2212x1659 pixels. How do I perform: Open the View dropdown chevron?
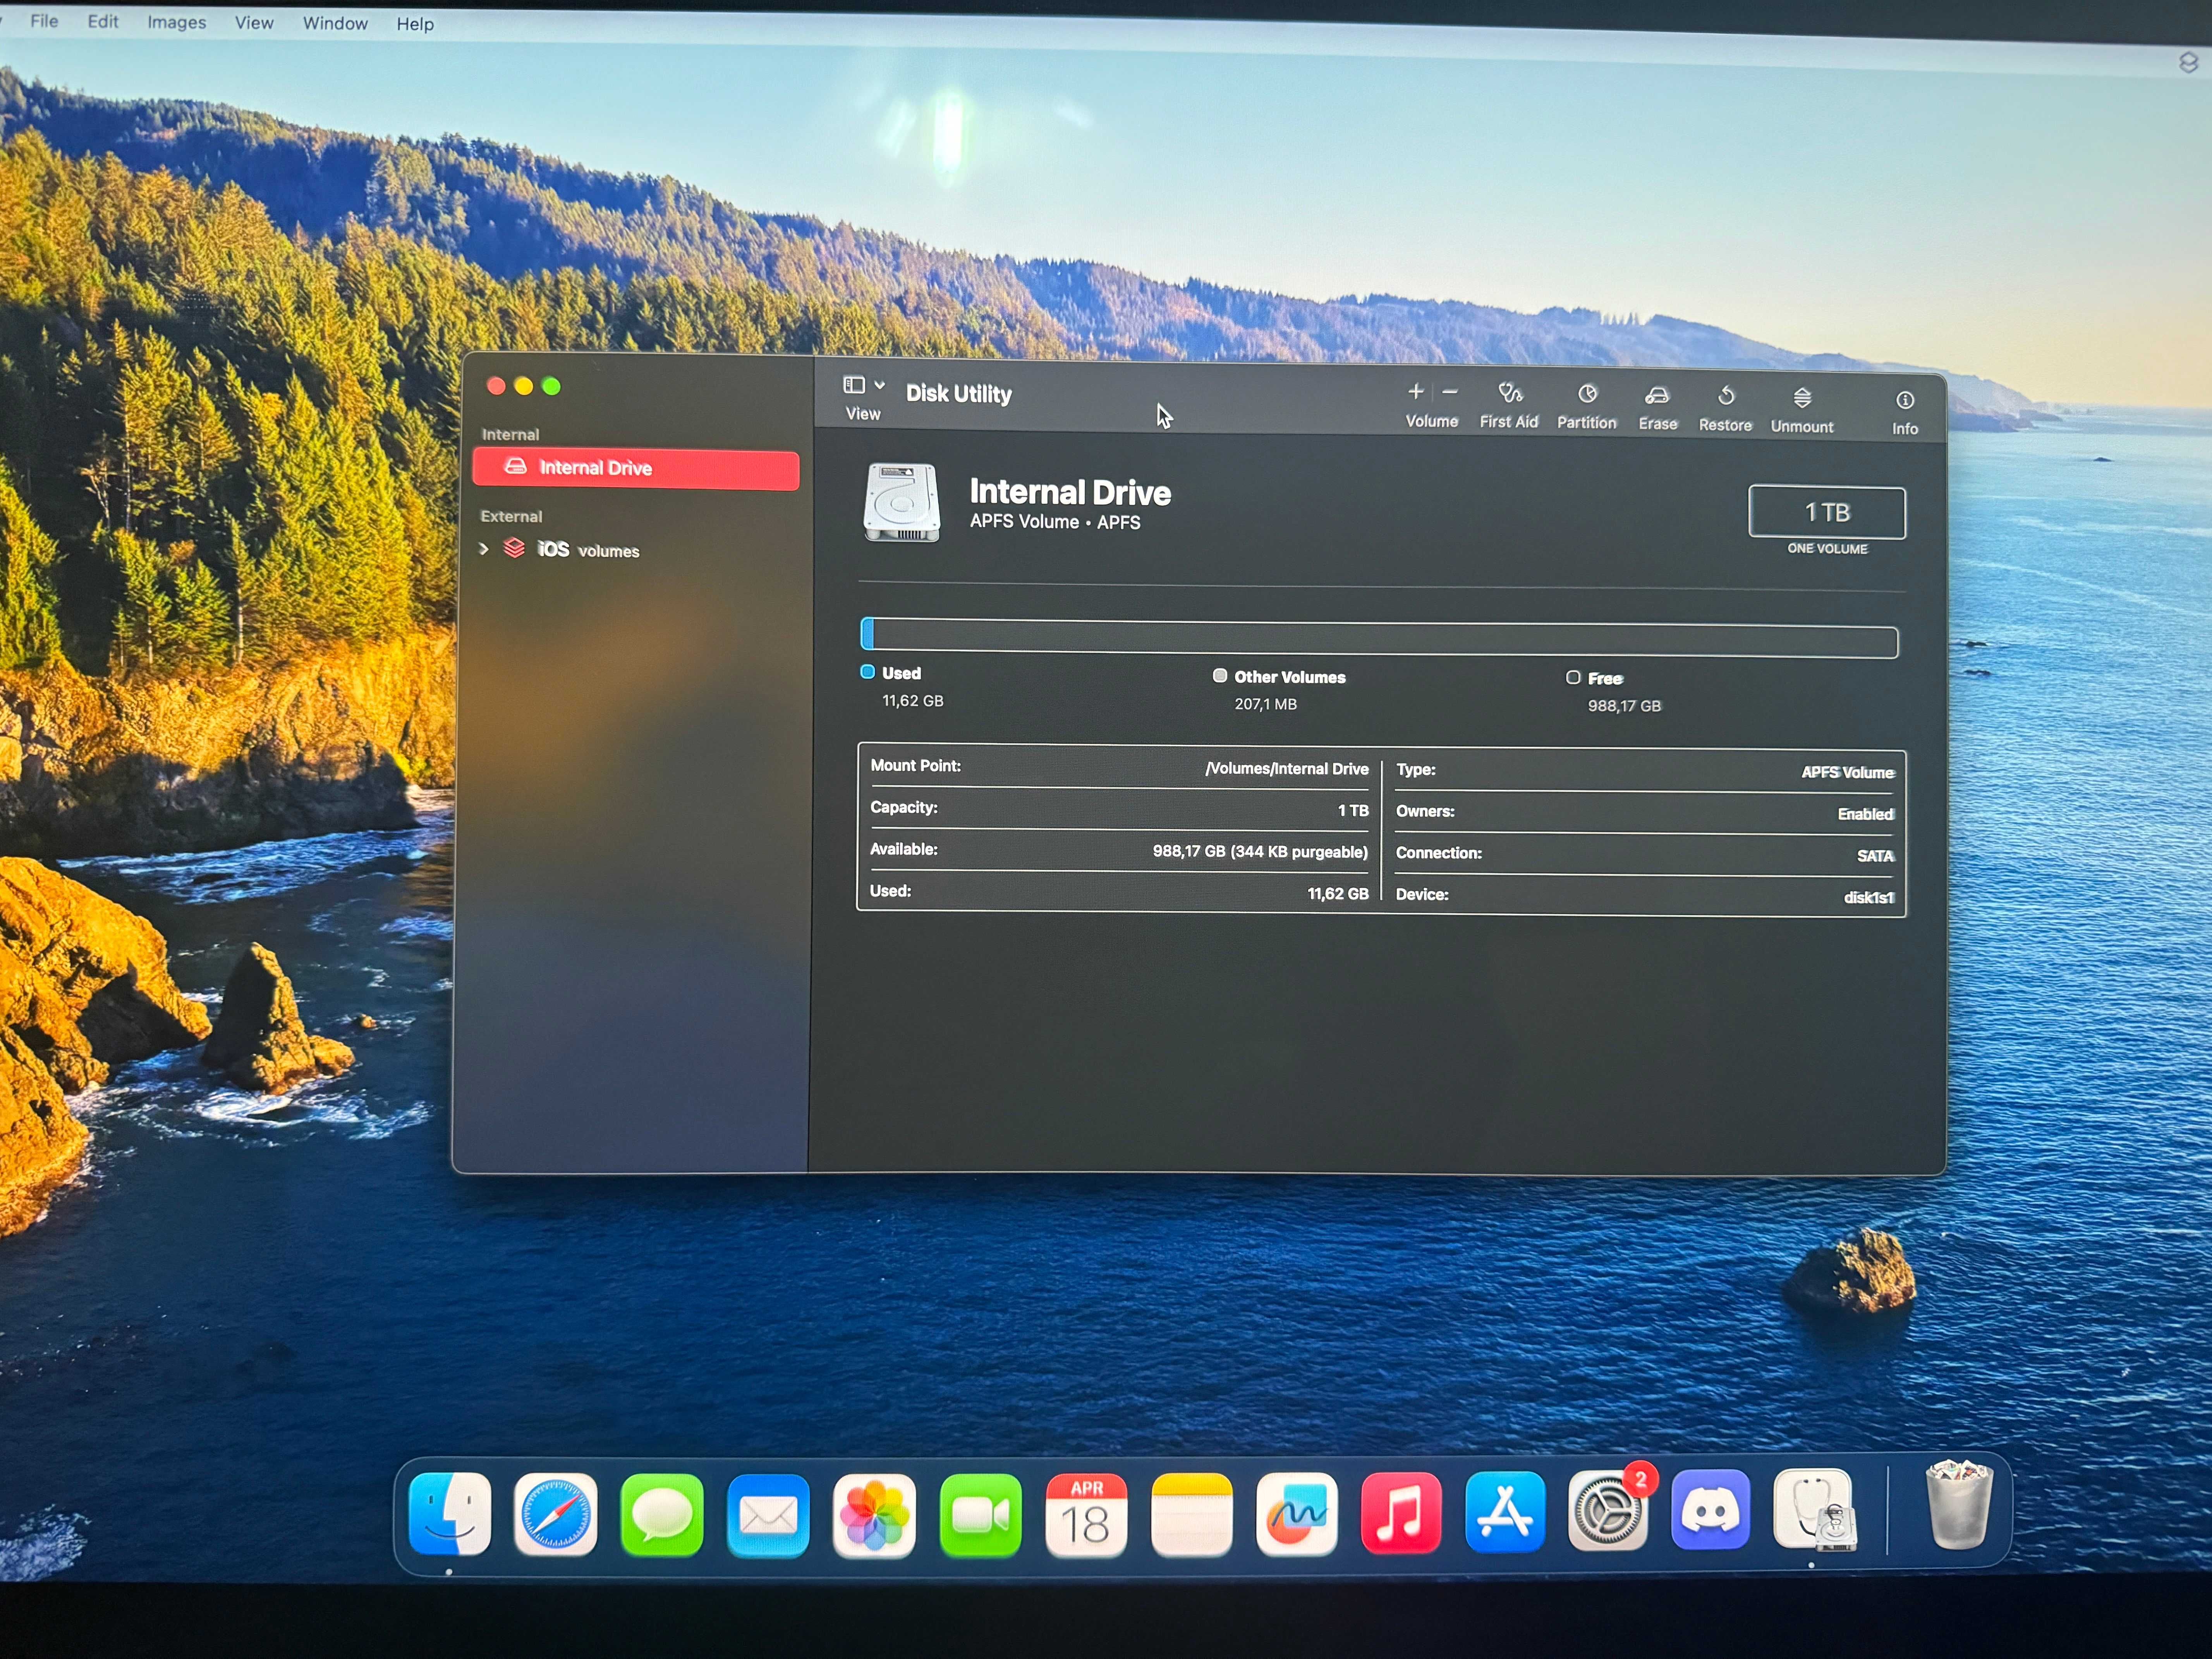tap(880, 385)
